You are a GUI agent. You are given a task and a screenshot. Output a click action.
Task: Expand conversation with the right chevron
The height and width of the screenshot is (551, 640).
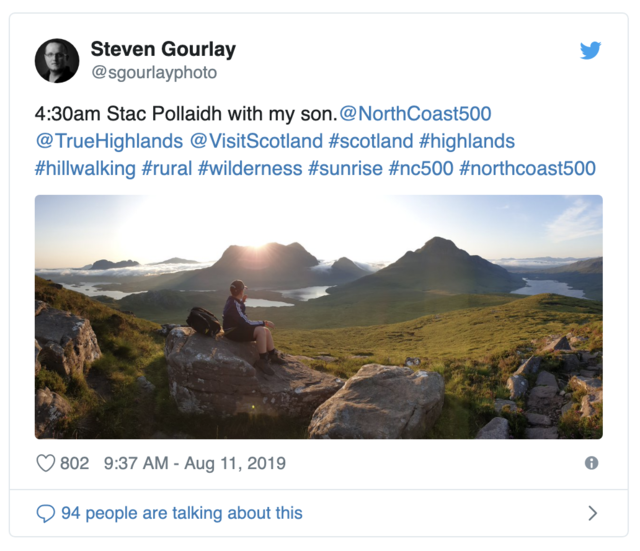click(592, 513)
